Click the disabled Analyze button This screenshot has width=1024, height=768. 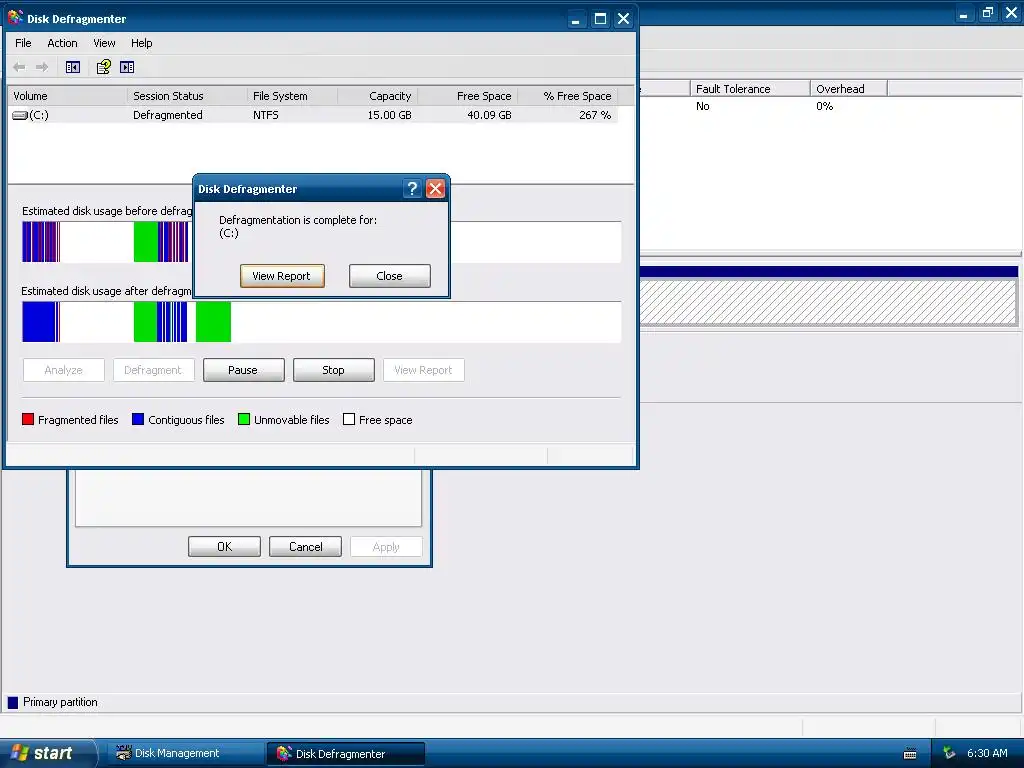pyautogui.click(x=63, y=370)
